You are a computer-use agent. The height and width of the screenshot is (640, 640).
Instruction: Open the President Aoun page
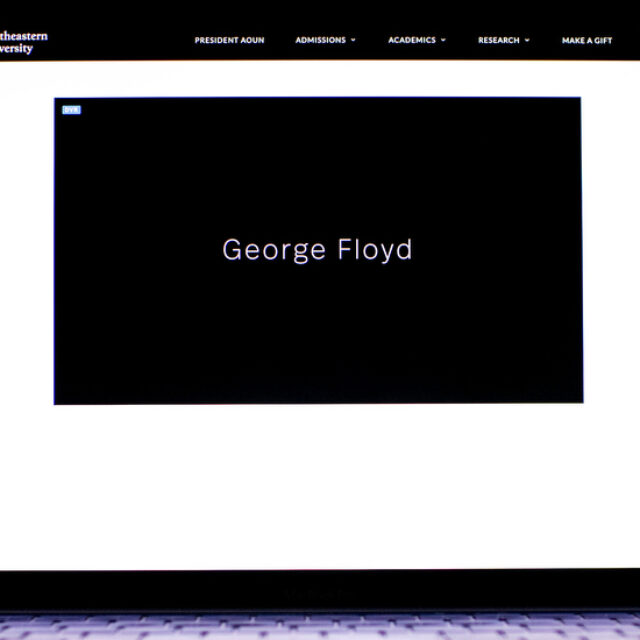click(229, 41)
